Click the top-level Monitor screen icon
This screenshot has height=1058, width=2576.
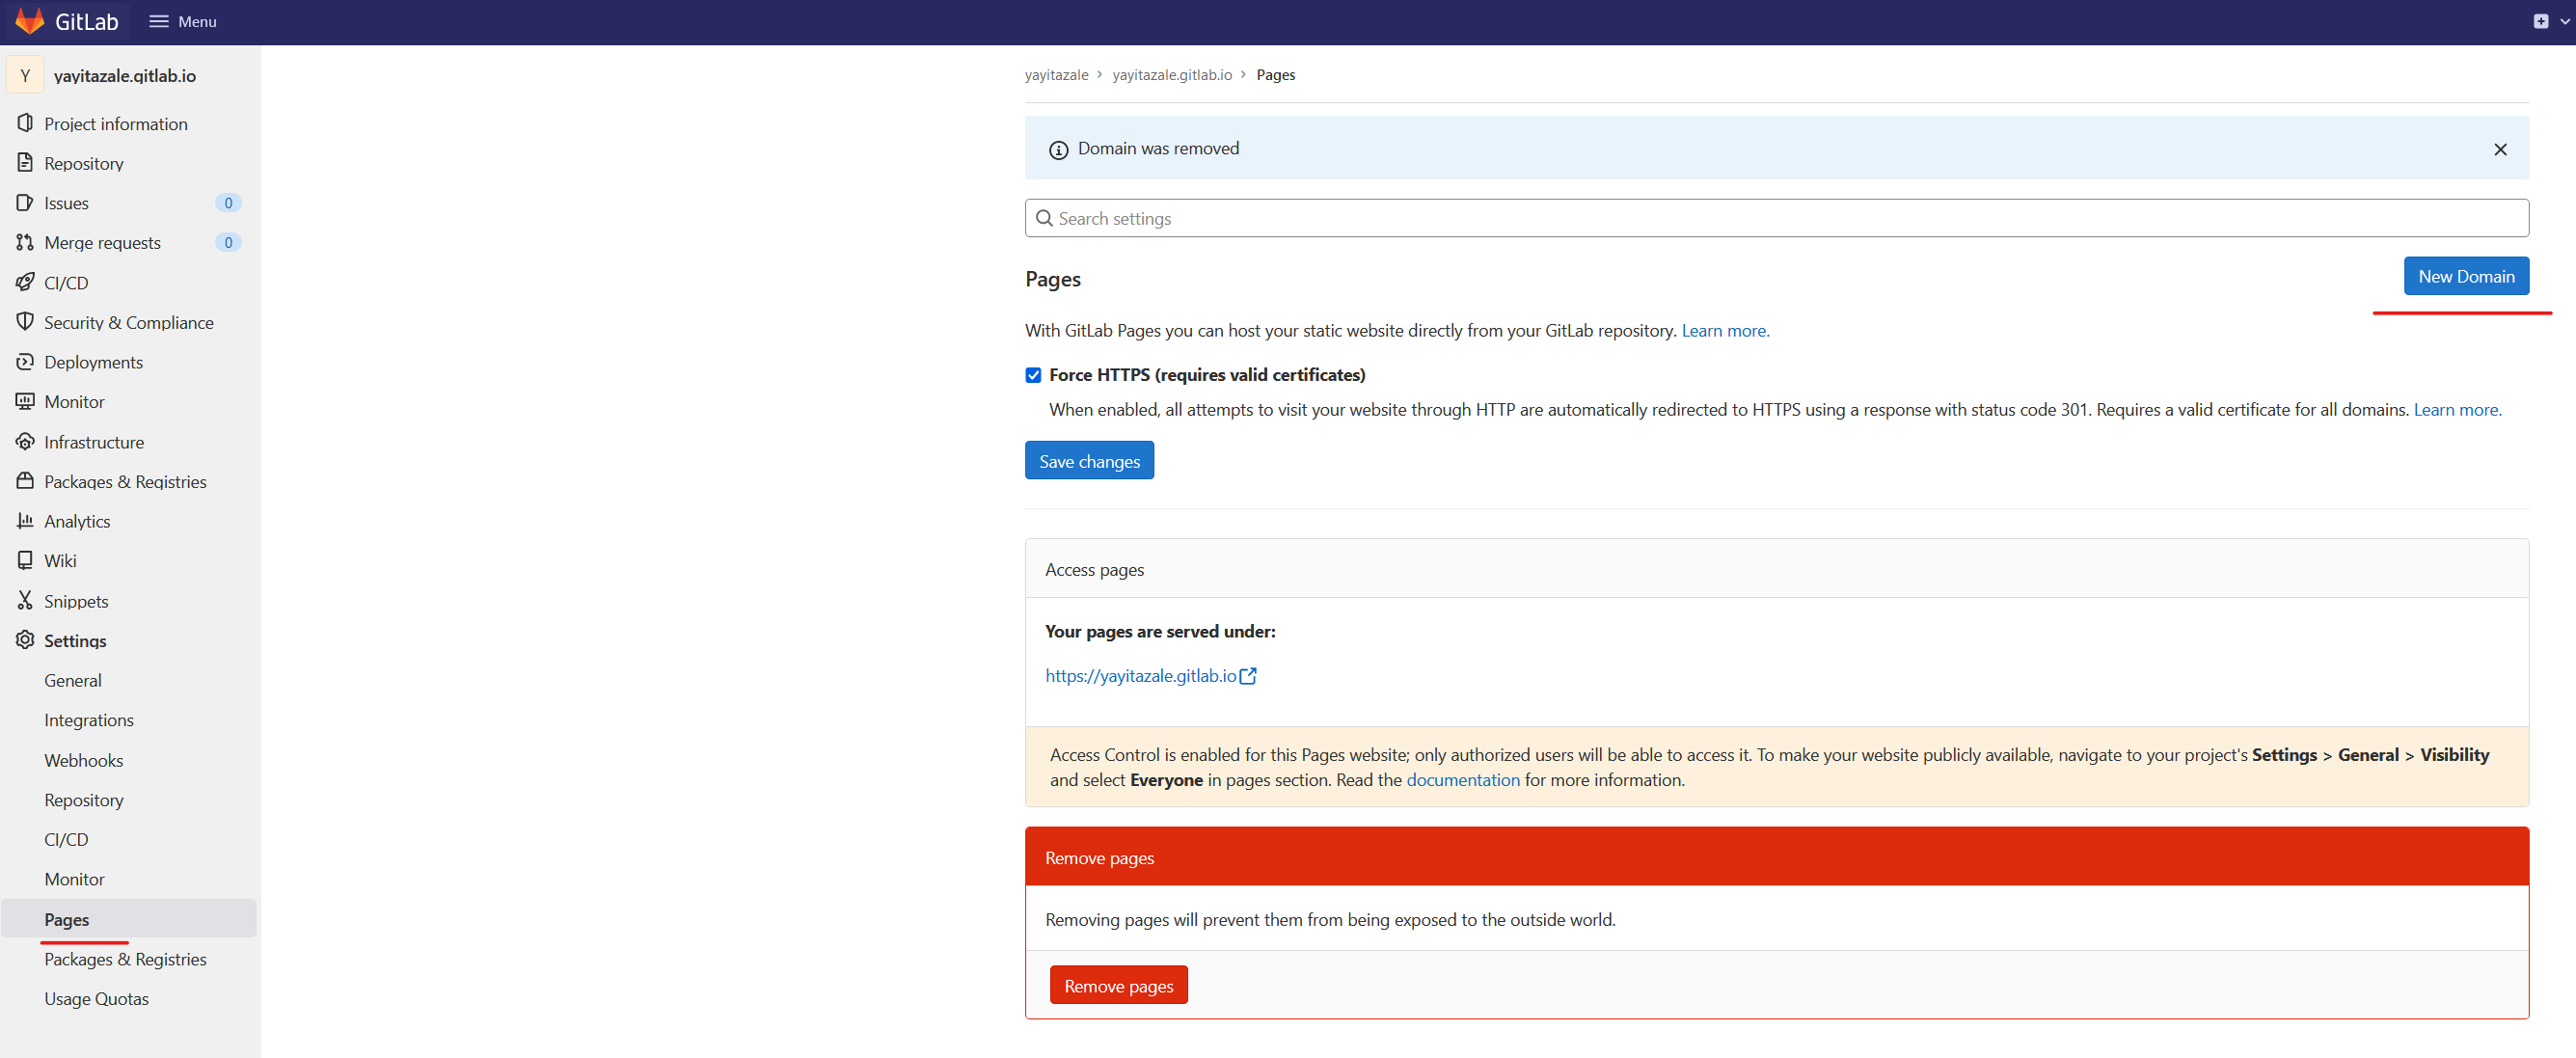(25, 401)
